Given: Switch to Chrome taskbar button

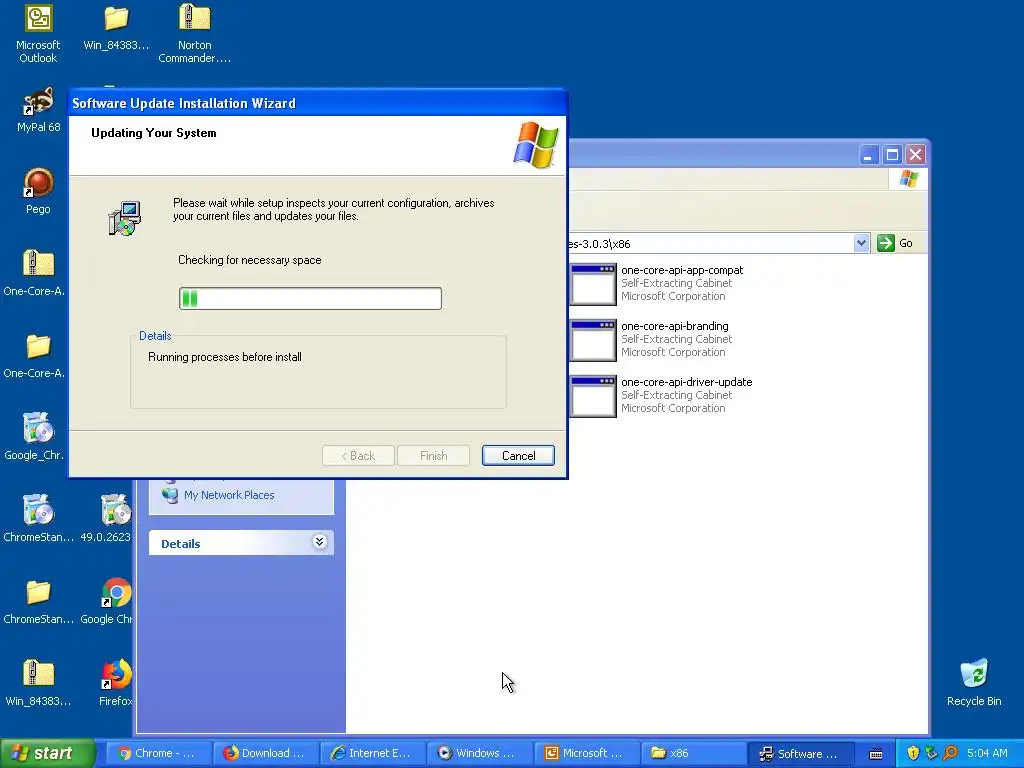Looking at the screenshot, I should click(x=159, y=753).
